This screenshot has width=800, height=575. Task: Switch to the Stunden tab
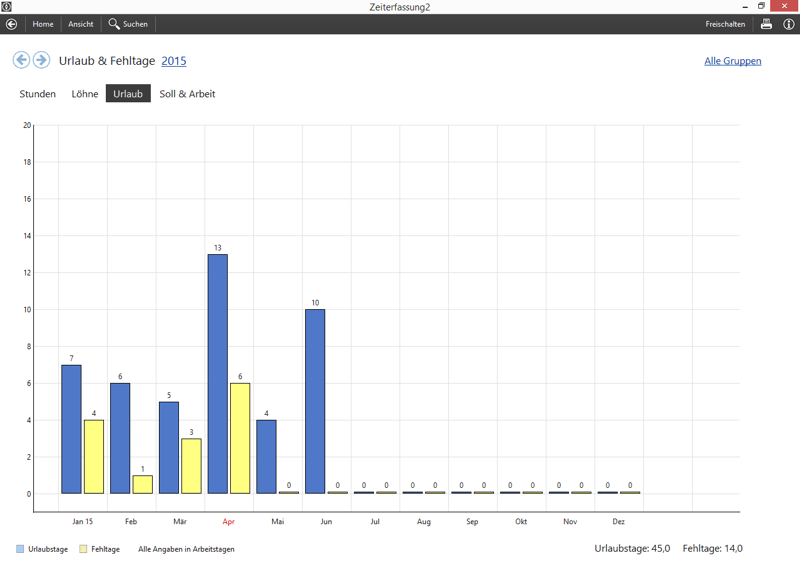(38, 94)
